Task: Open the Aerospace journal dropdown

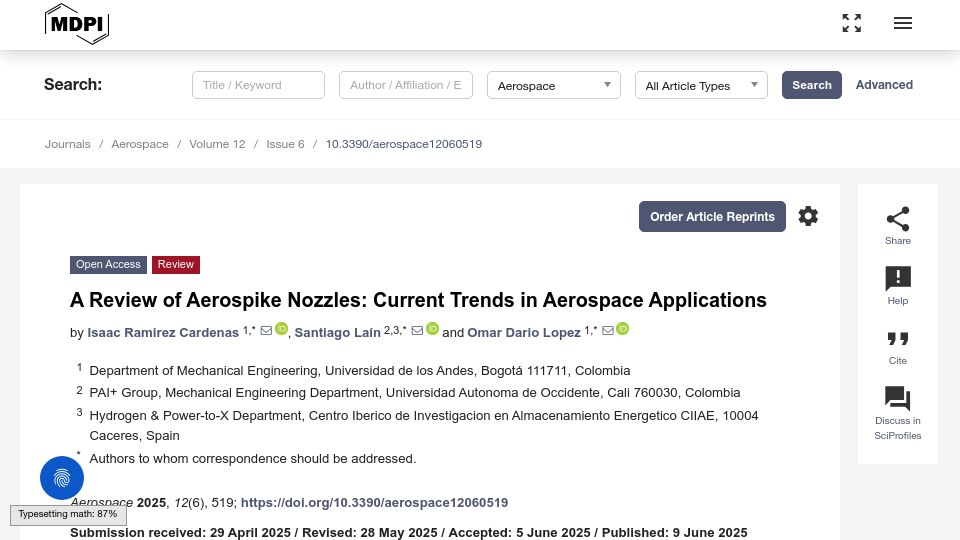Action: (x=554, y=85)
